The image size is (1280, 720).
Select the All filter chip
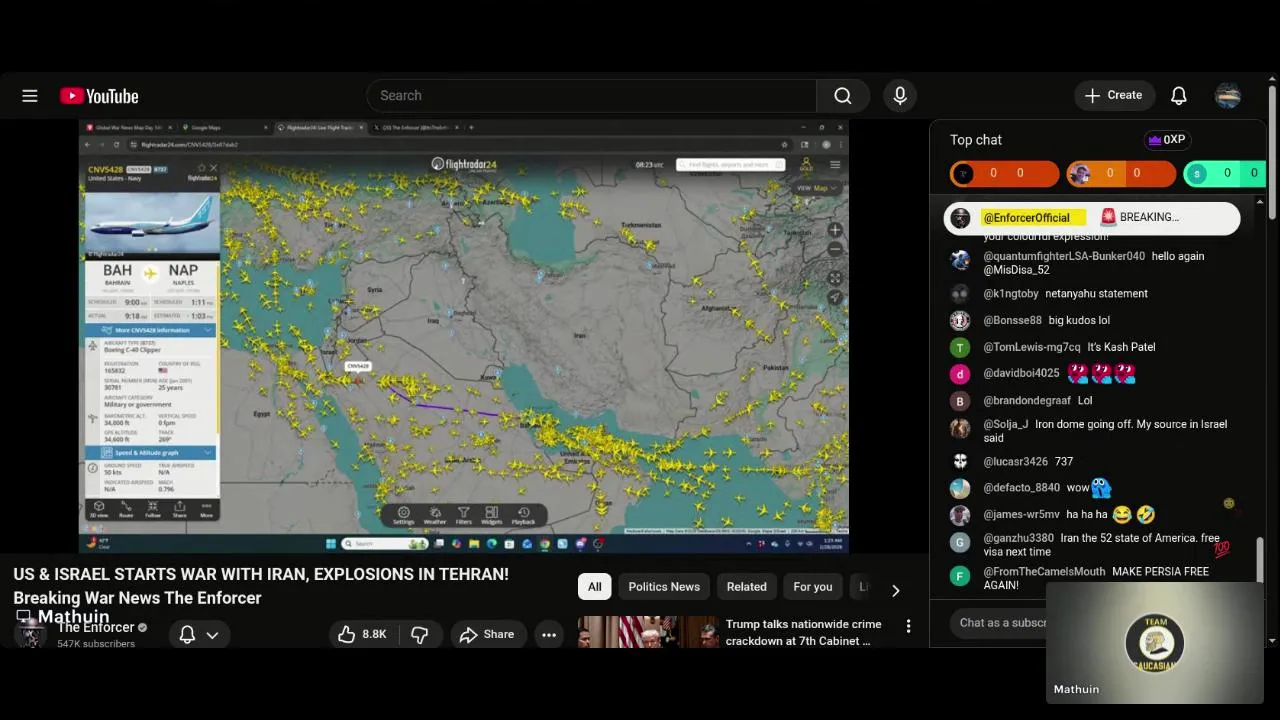595,587
